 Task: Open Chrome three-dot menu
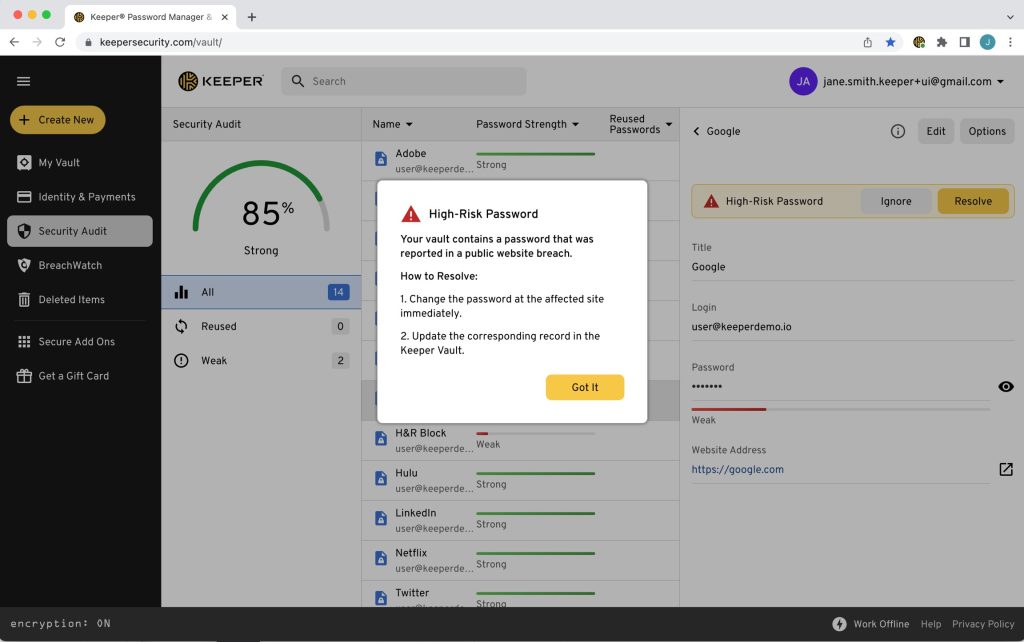point(1010,42)
